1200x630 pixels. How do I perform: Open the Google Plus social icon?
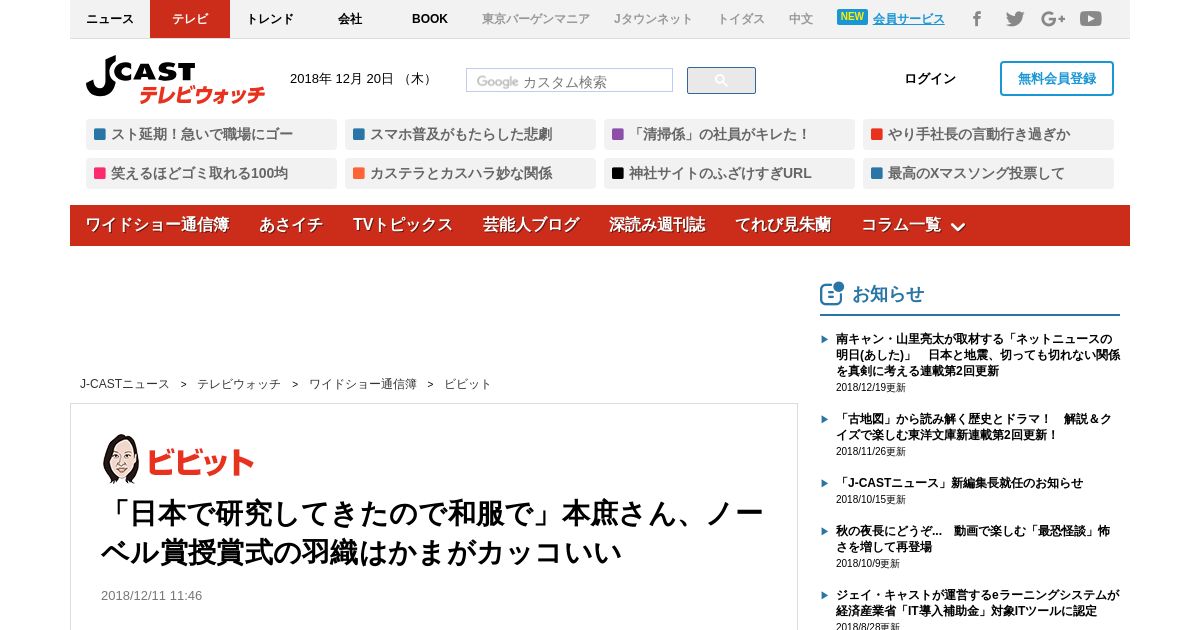(1053, 19)
